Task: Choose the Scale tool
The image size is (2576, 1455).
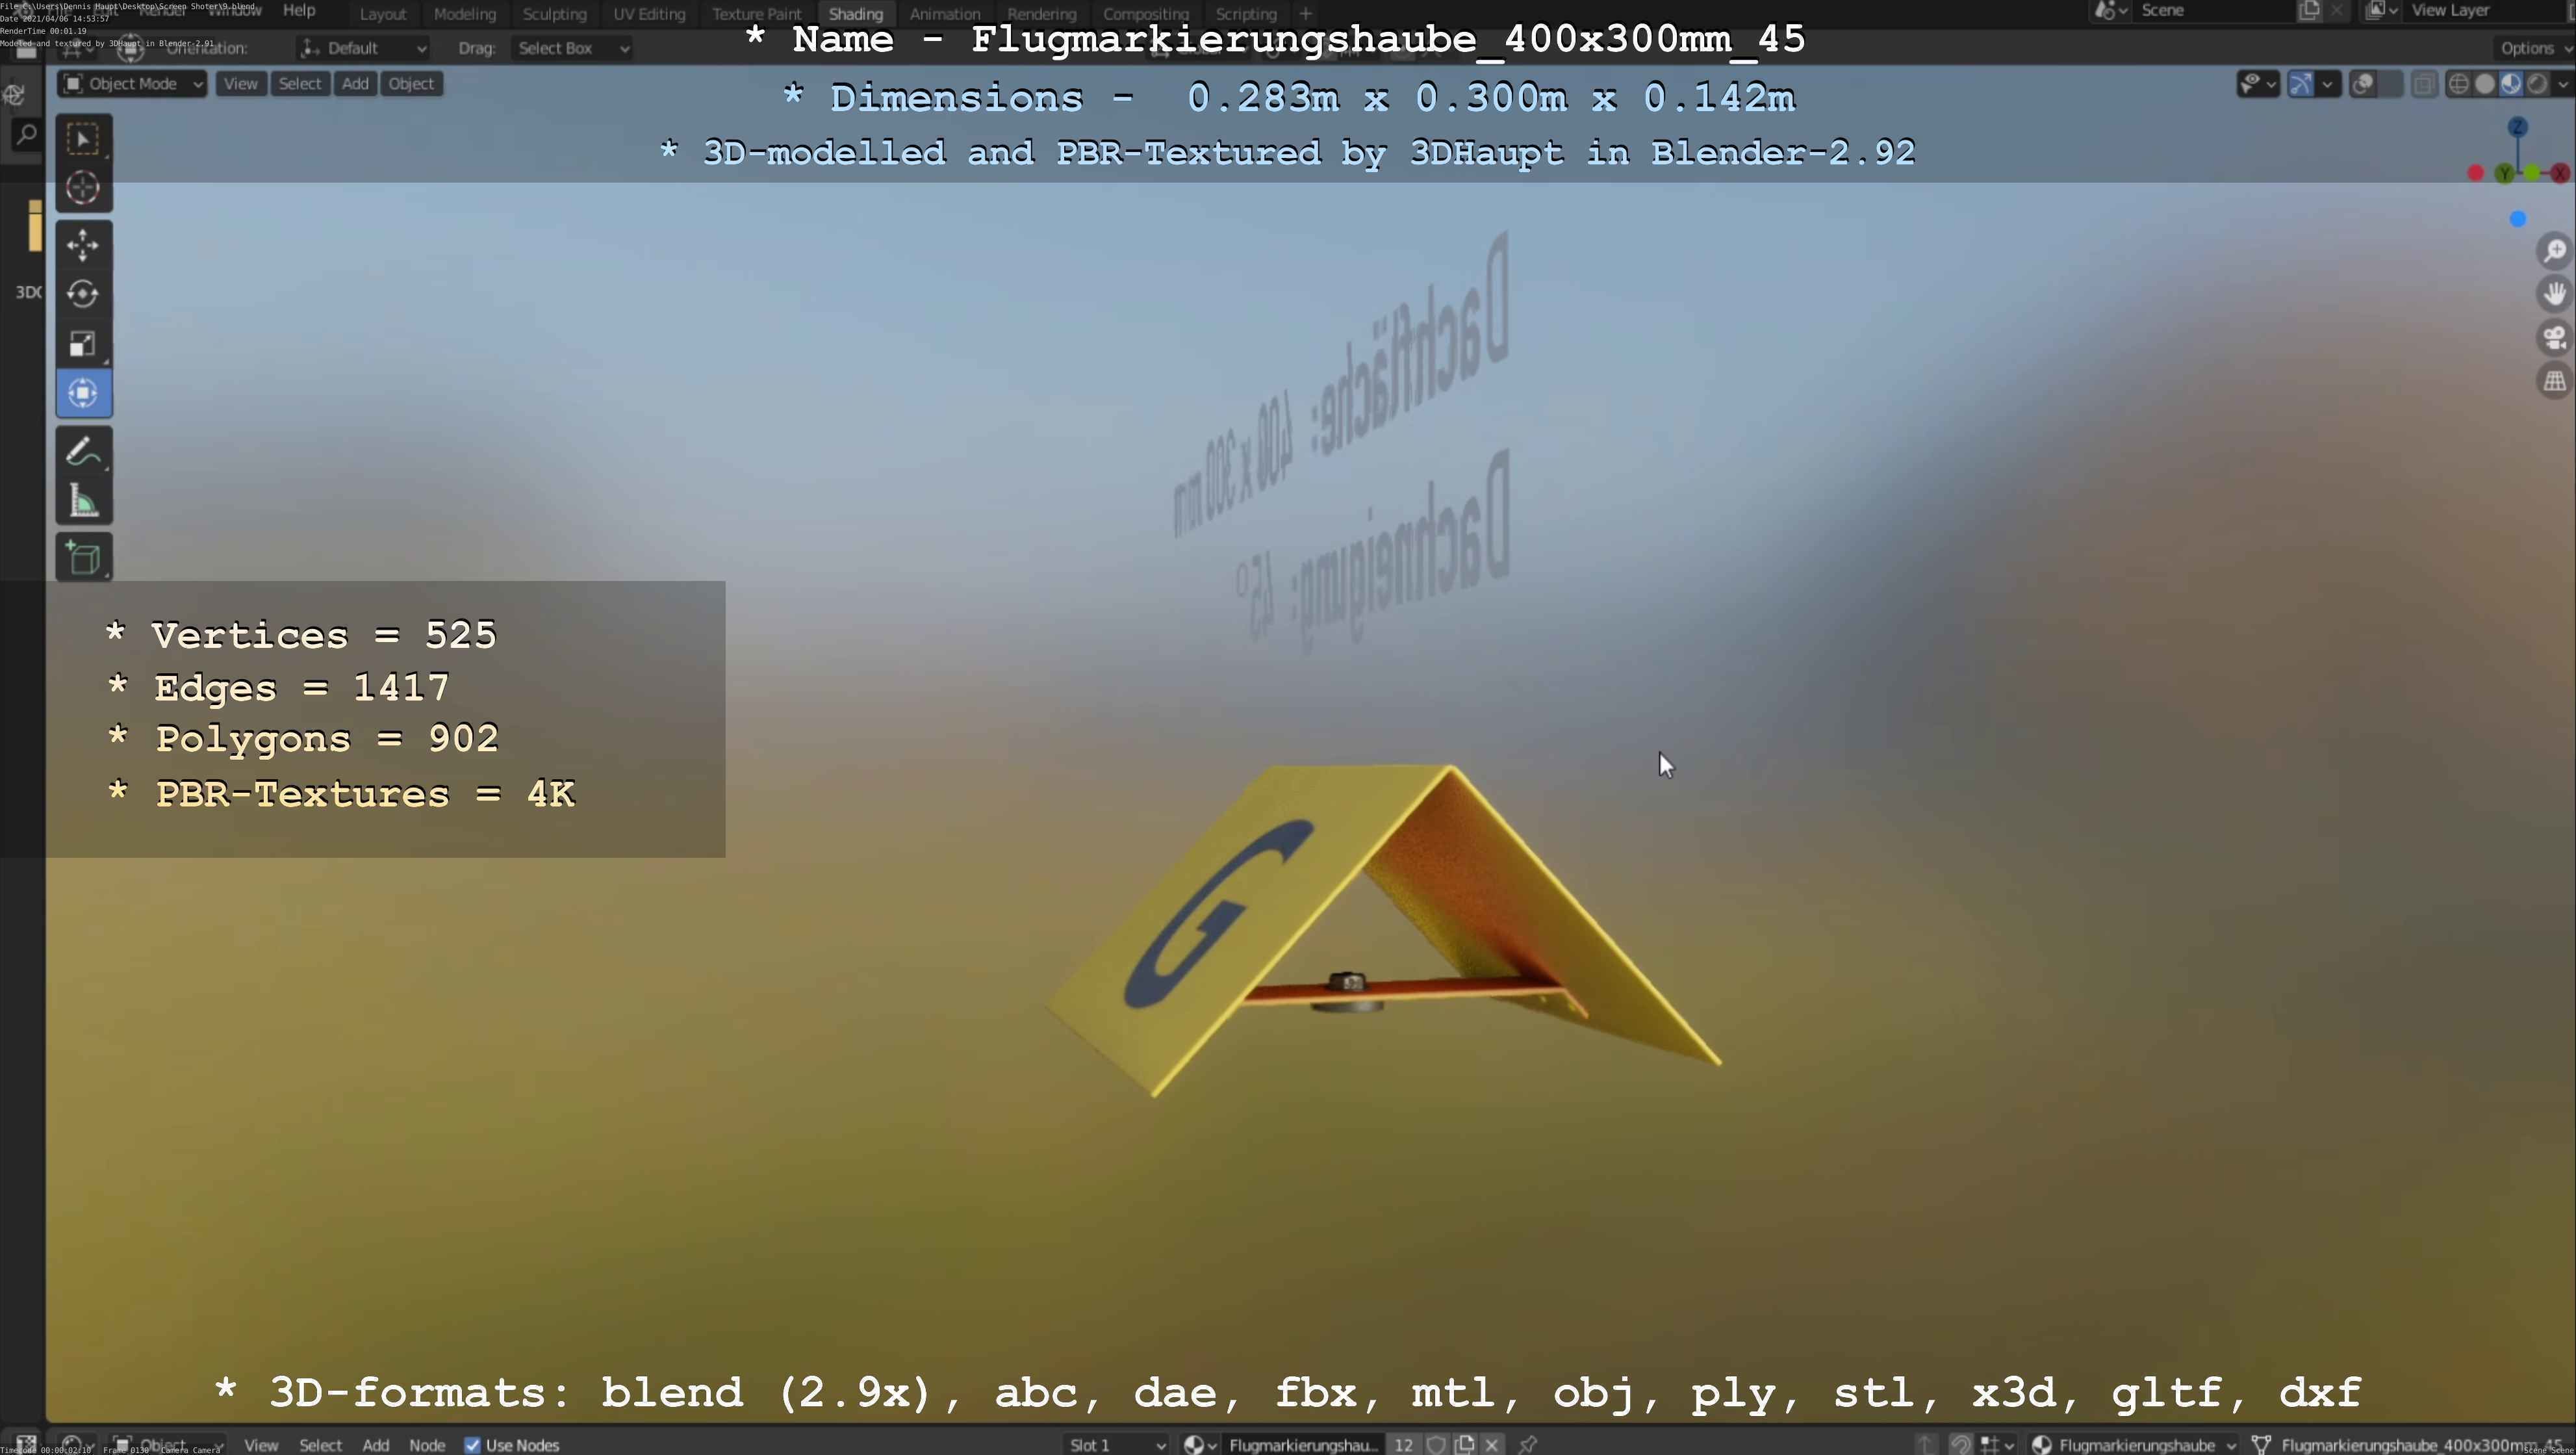Action: tap(83, 343)
